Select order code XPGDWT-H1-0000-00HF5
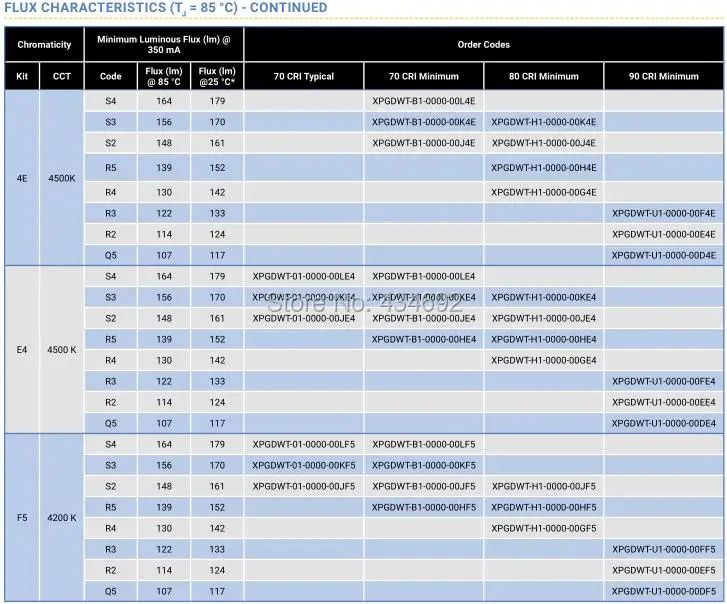This screenshot has height=604, width=727. (543, 508)
